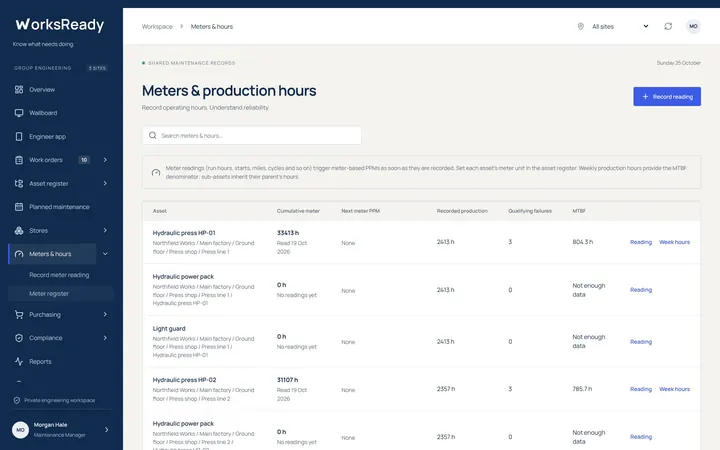Click the 785.7 h MTBF value
Image resolution: width=720 pixels, height=450 pixels.
[582, 388]
